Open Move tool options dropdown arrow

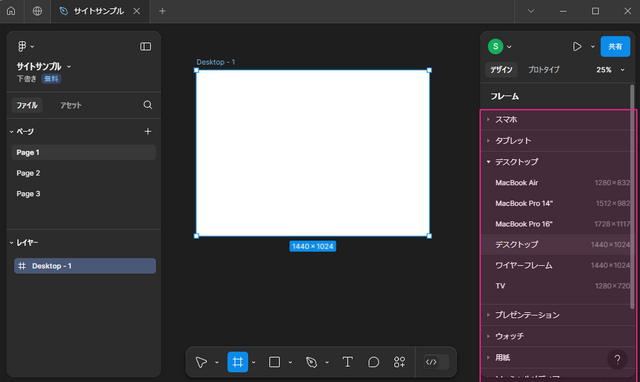click(217, 362)
